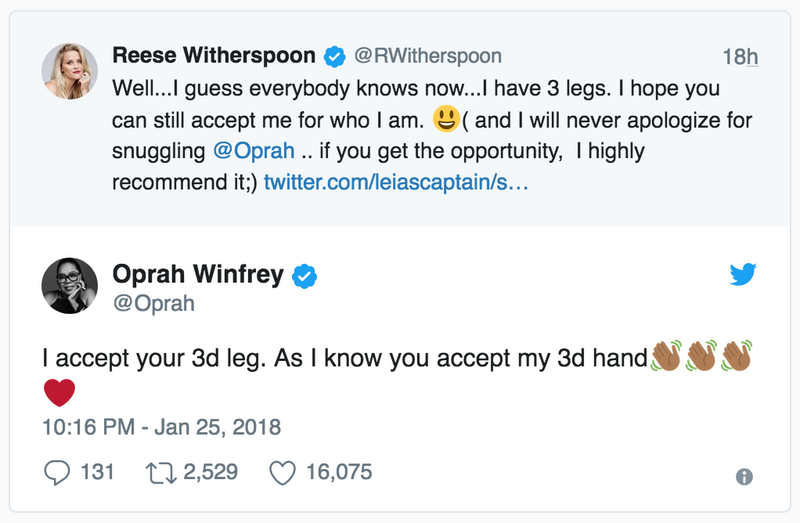Click Oprah Winfrey's verified badge
This screenshot has height=523, width=800.
[x=304, y=276]
